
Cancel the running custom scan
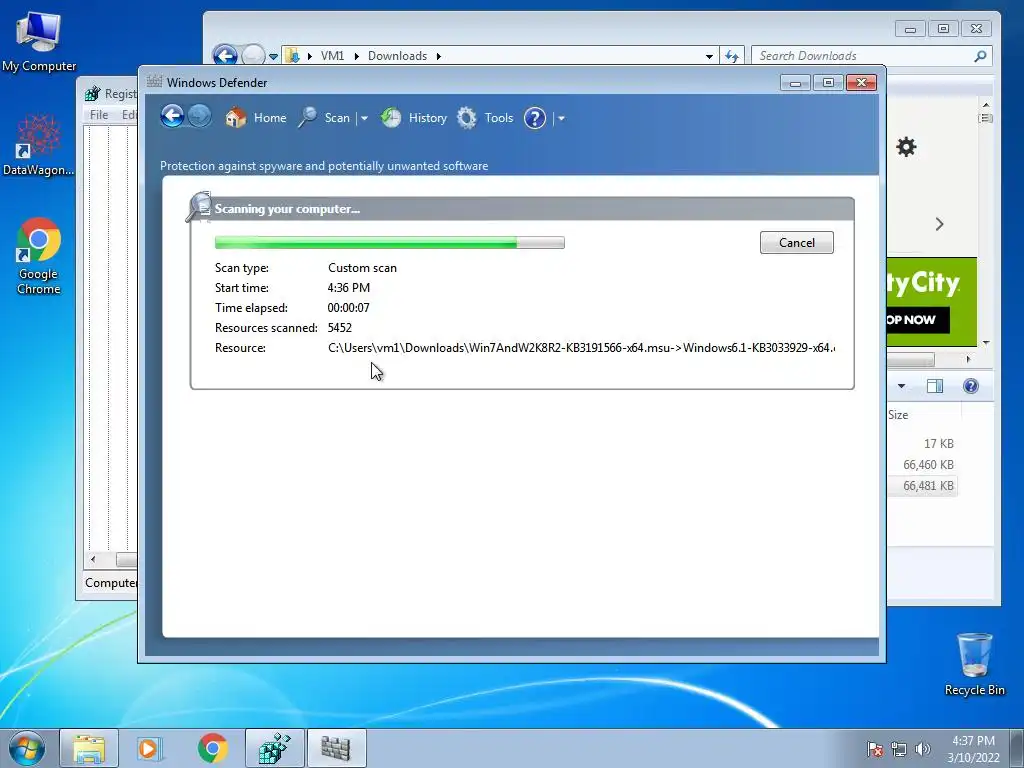click(796, 242)
